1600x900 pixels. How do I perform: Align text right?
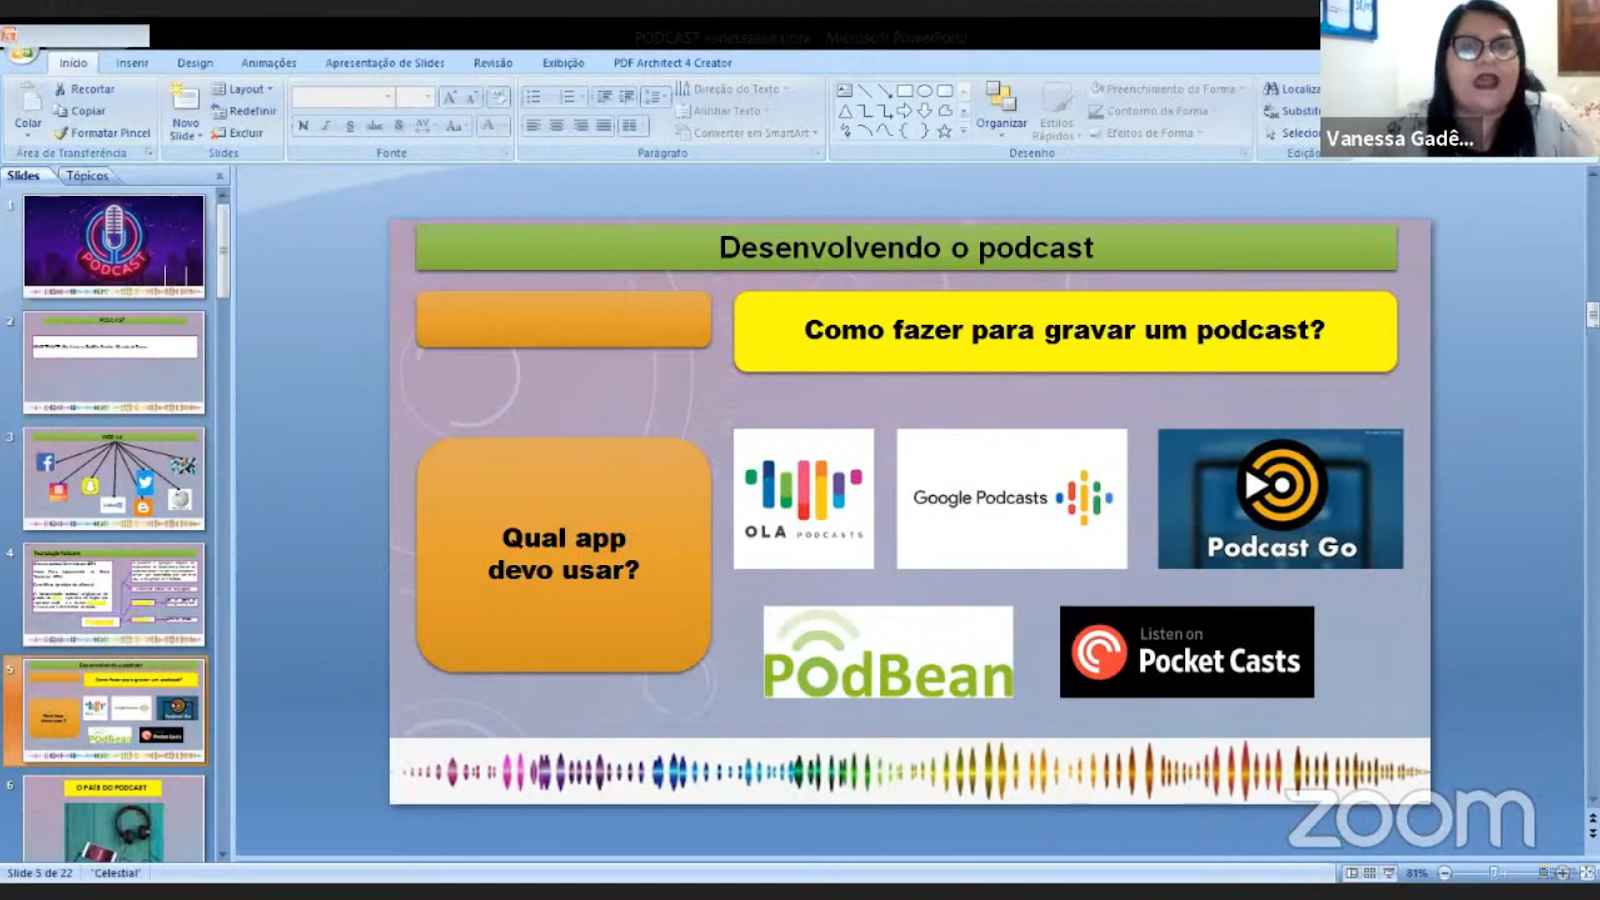[581, 126]
